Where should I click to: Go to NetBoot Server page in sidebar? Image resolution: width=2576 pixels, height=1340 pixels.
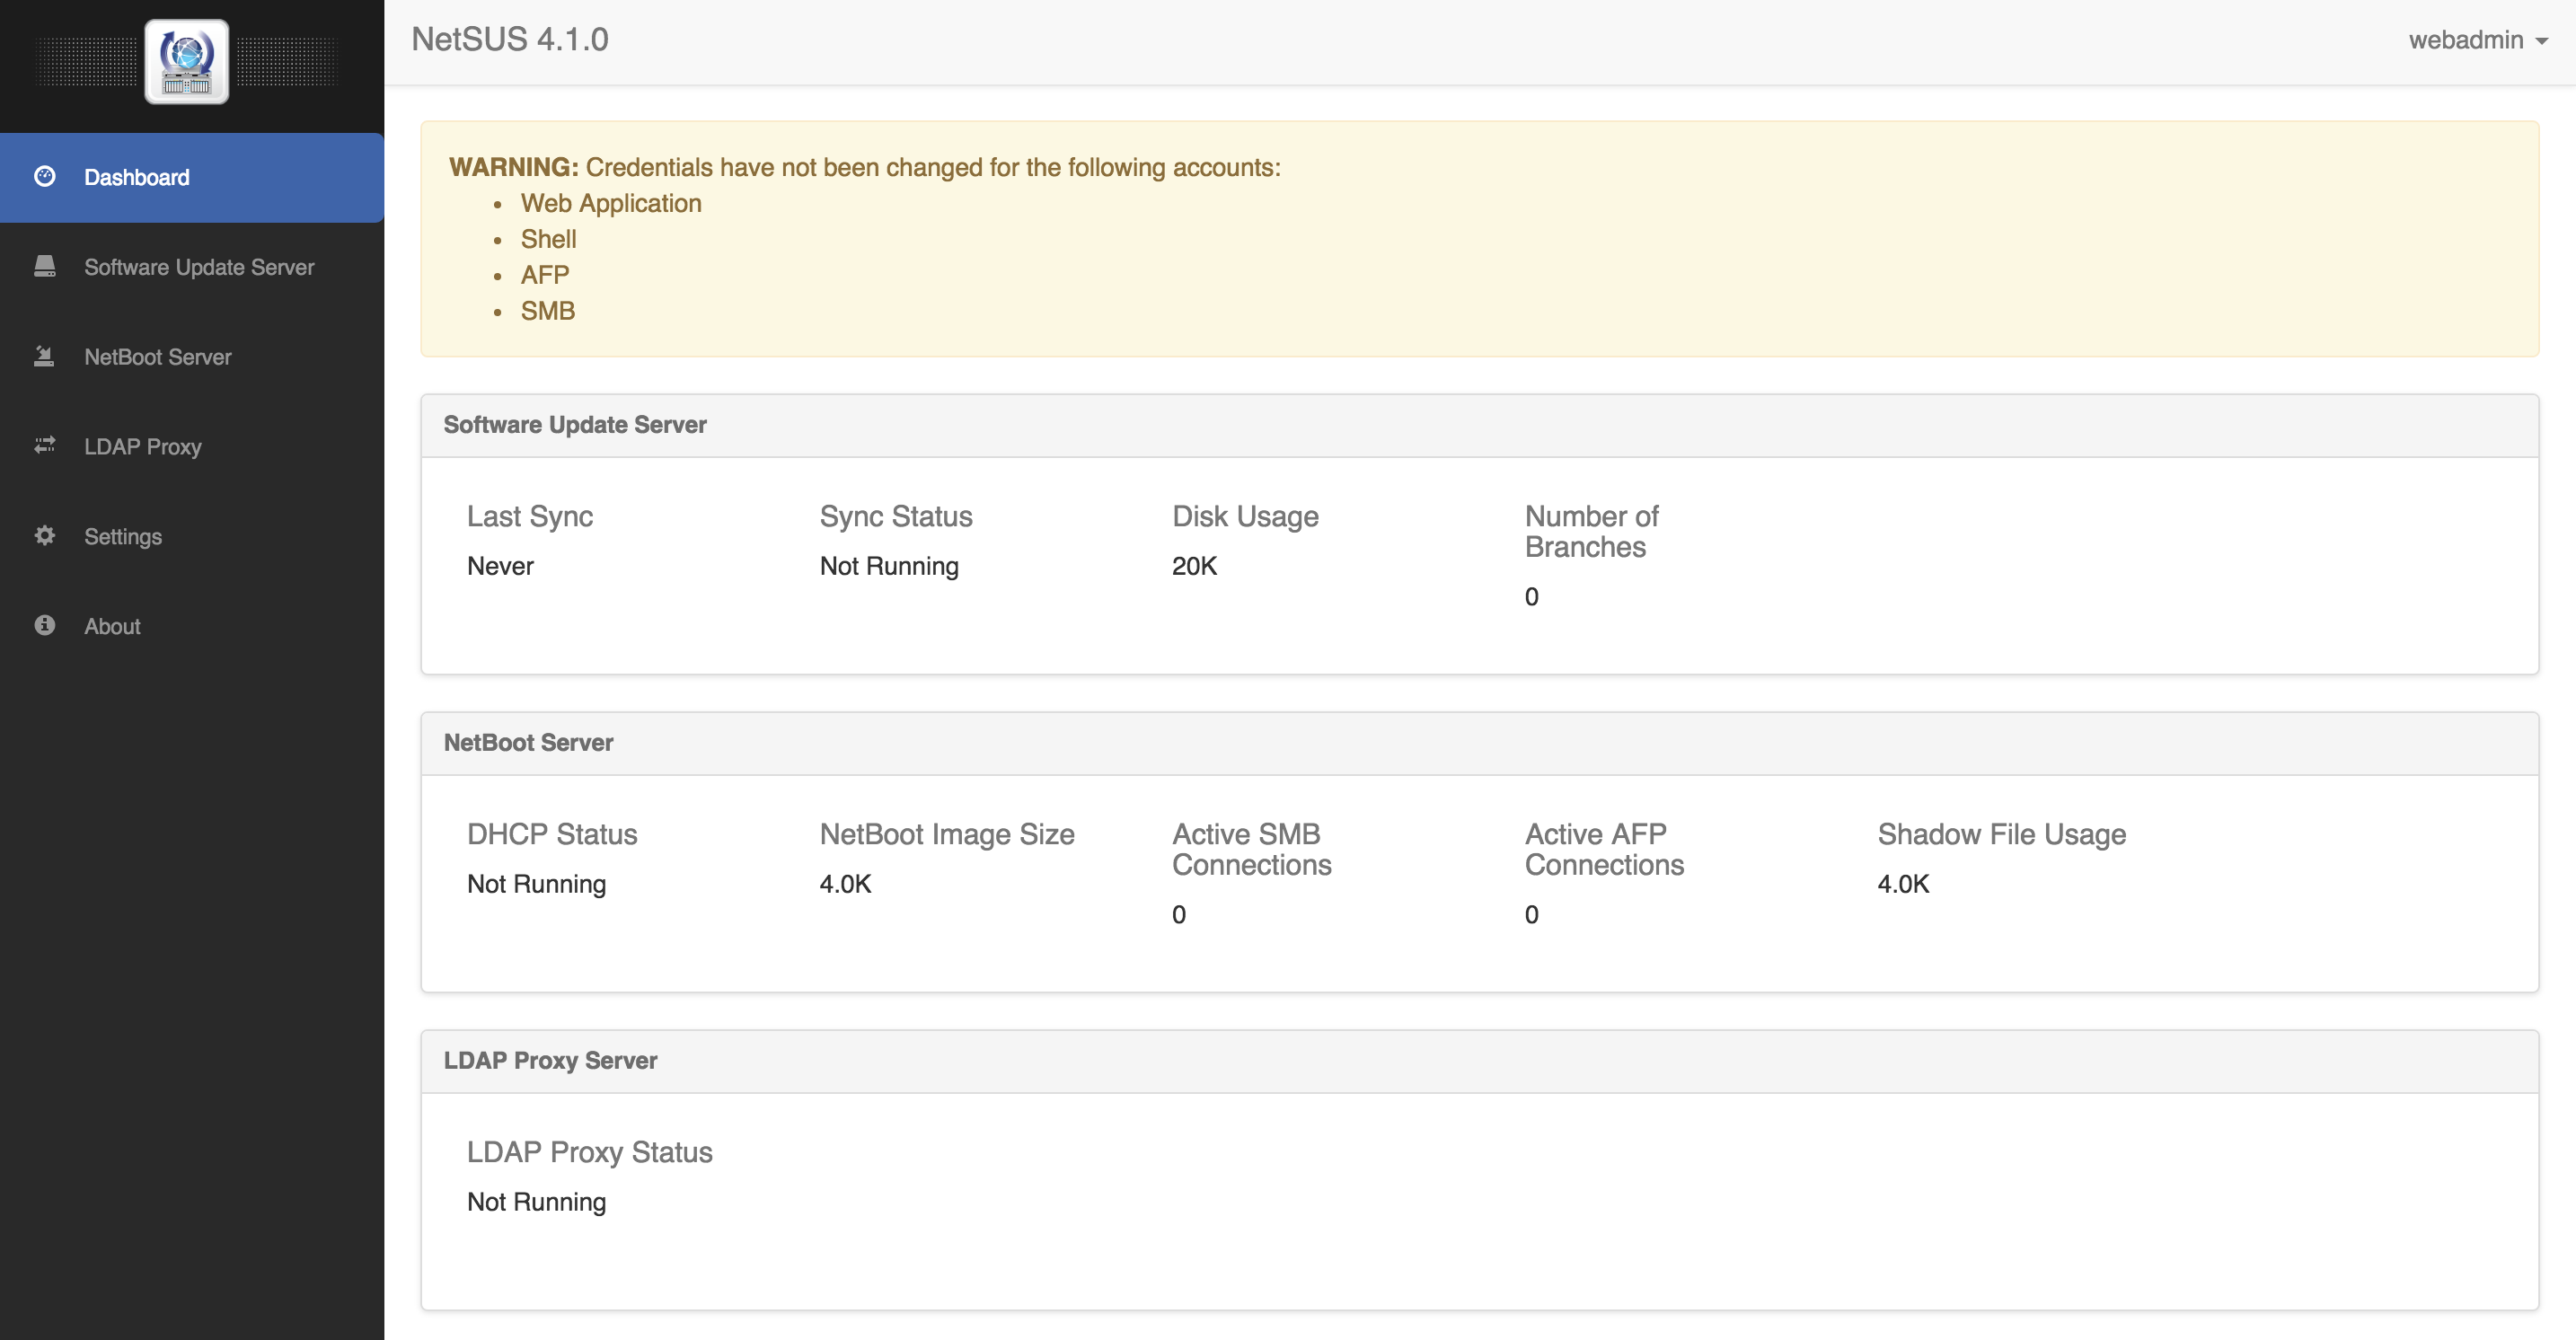click(x=192, y=357)
